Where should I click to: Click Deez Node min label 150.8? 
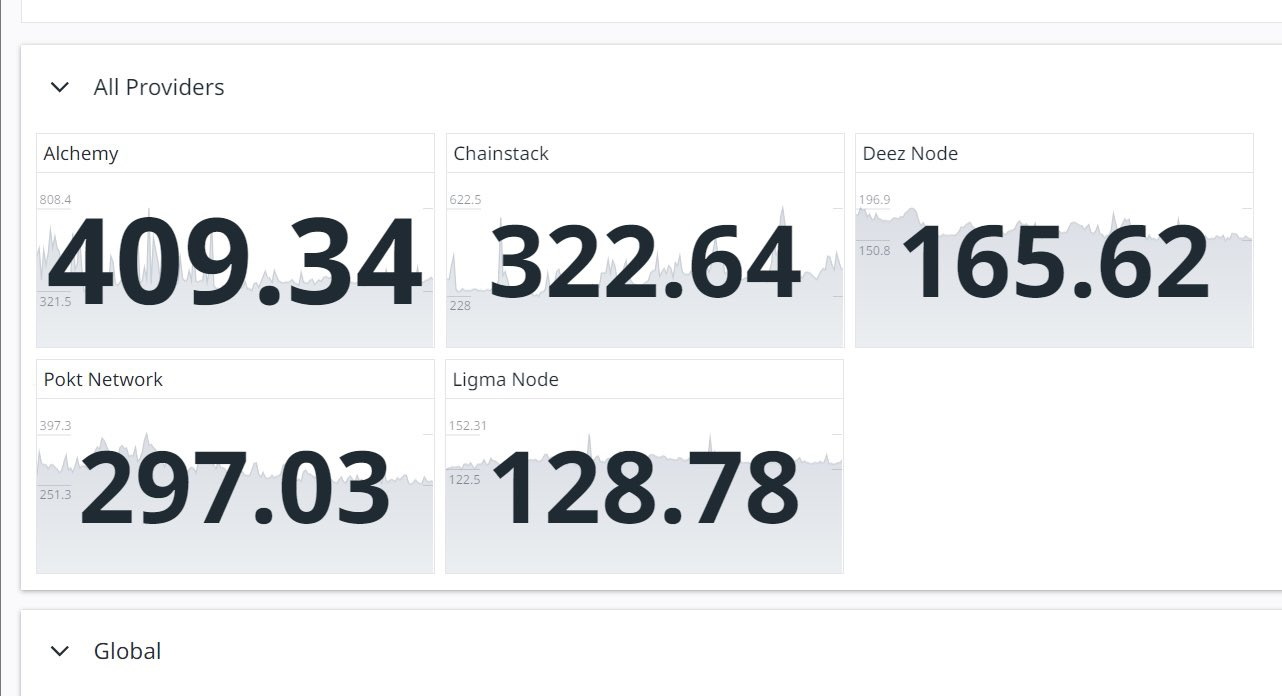pyautogui.click(x=874, y=251)
